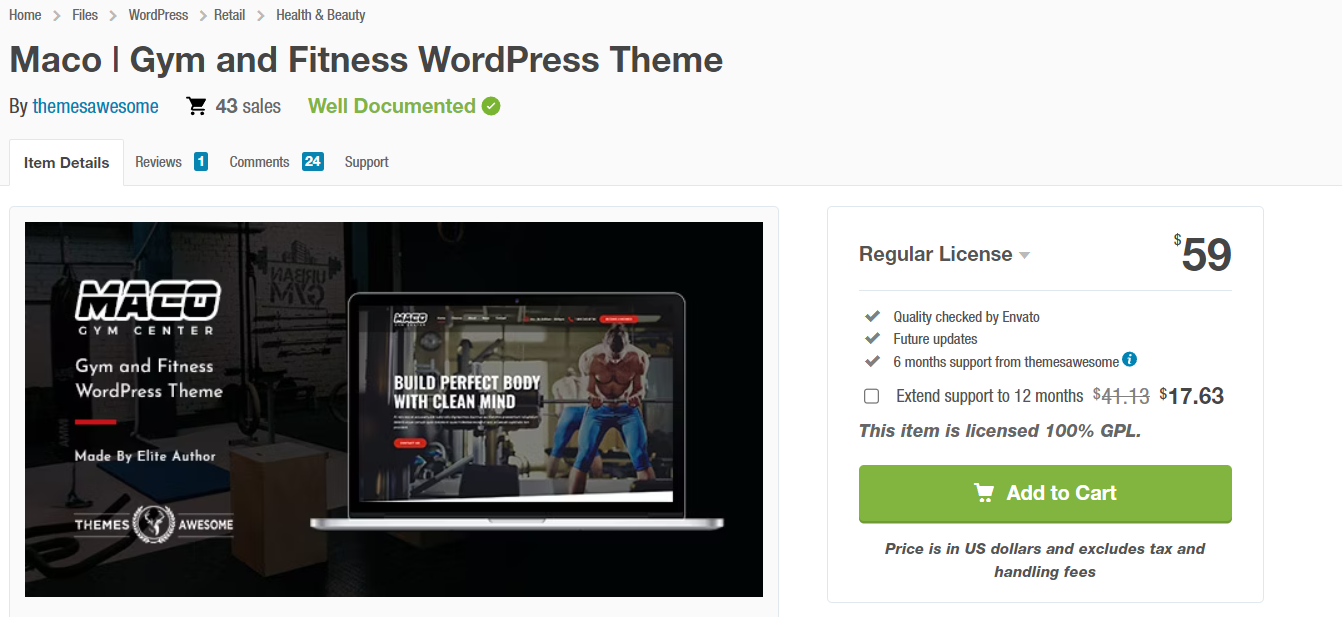Open the Support tab
1342x617 pixels.
(x=366, y=162)
